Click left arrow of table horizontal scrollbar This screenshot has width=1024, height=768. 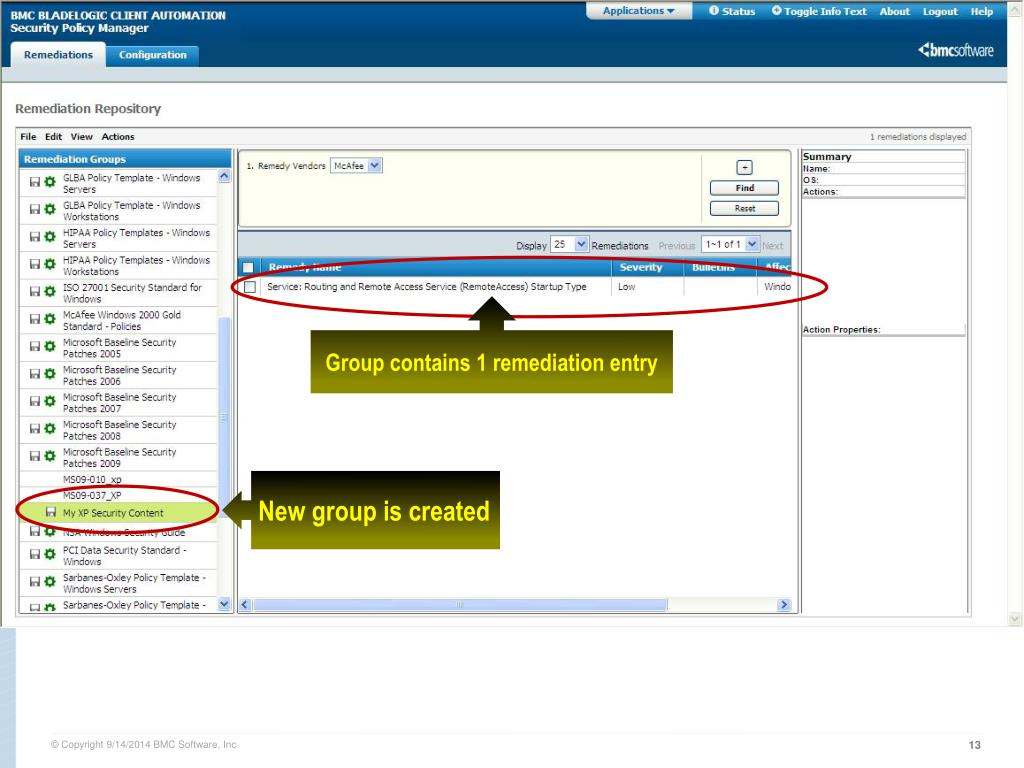(x=245, y=605)
